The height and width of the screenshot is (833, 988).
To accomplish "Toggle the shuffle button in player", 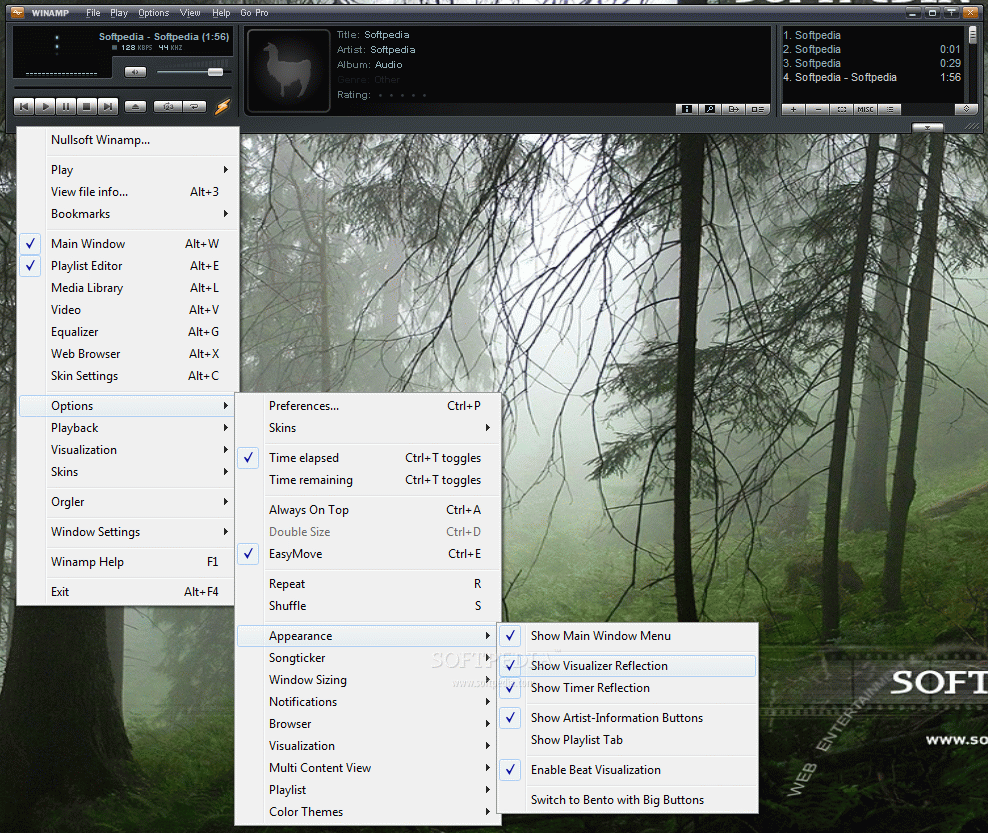I will [x=168, y=106].
